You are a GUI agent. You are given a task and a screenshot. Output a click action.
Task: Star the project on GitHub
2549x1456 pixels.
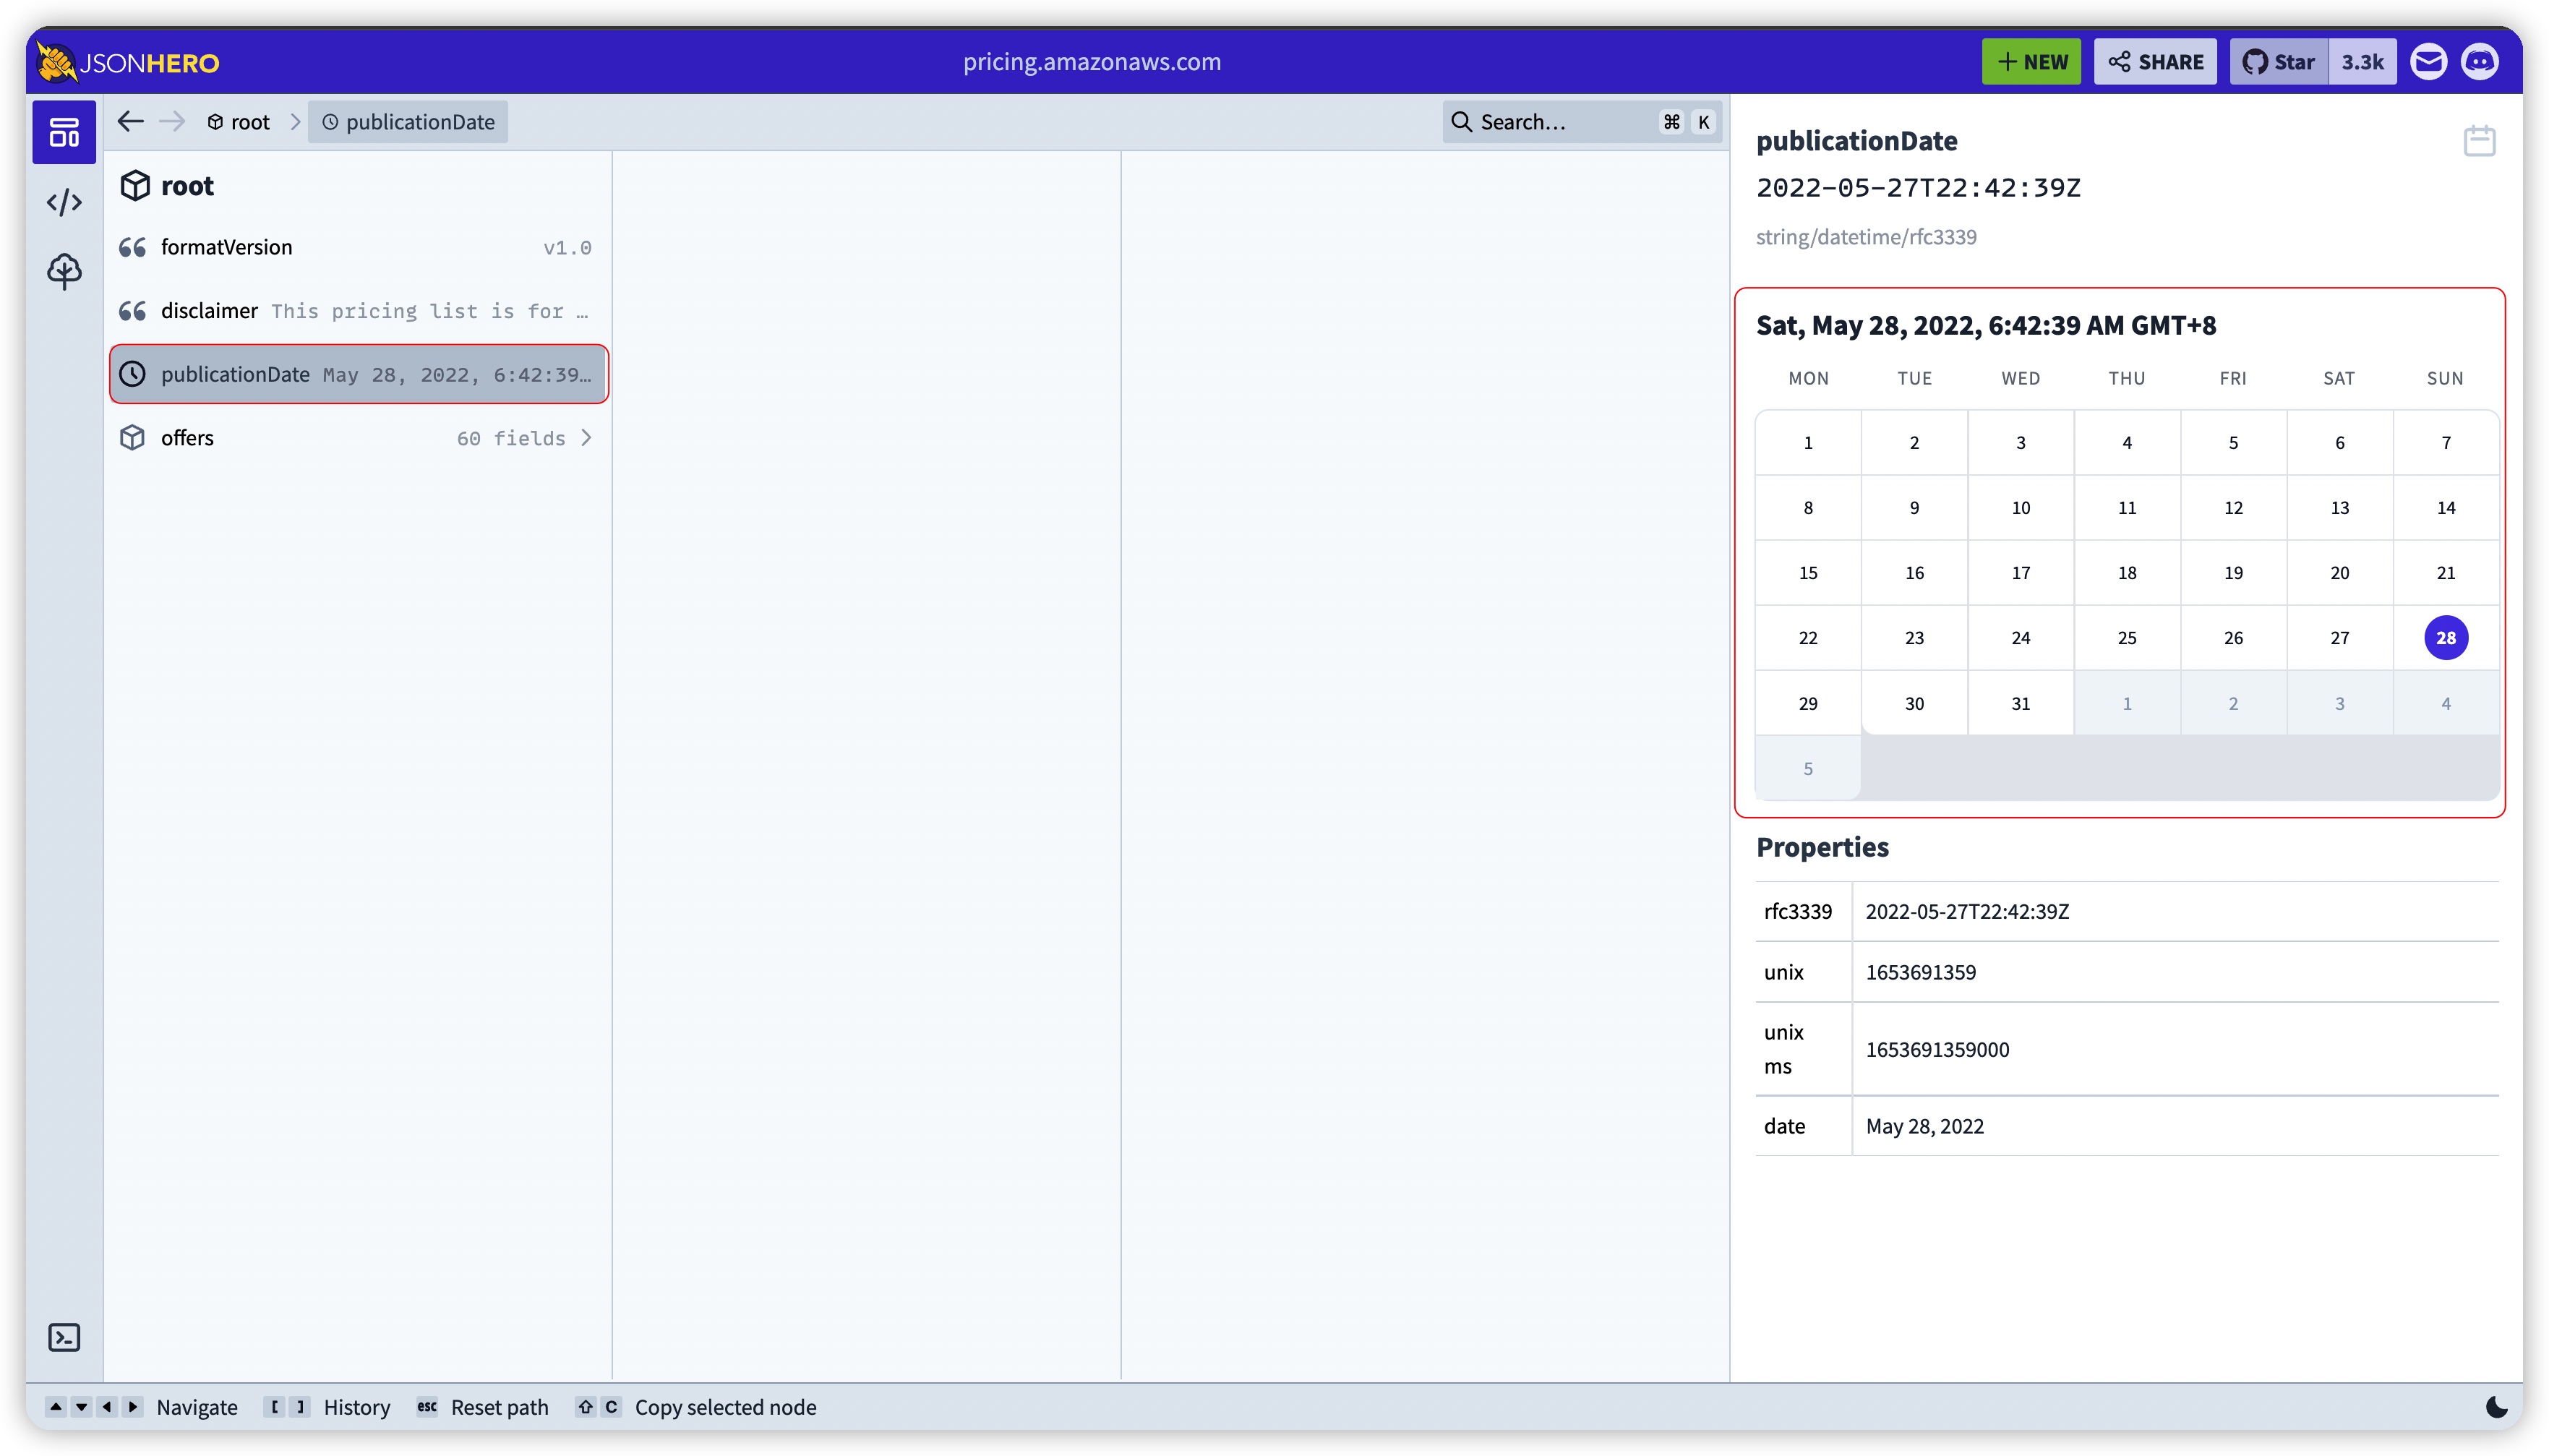tap(2279, 62)
